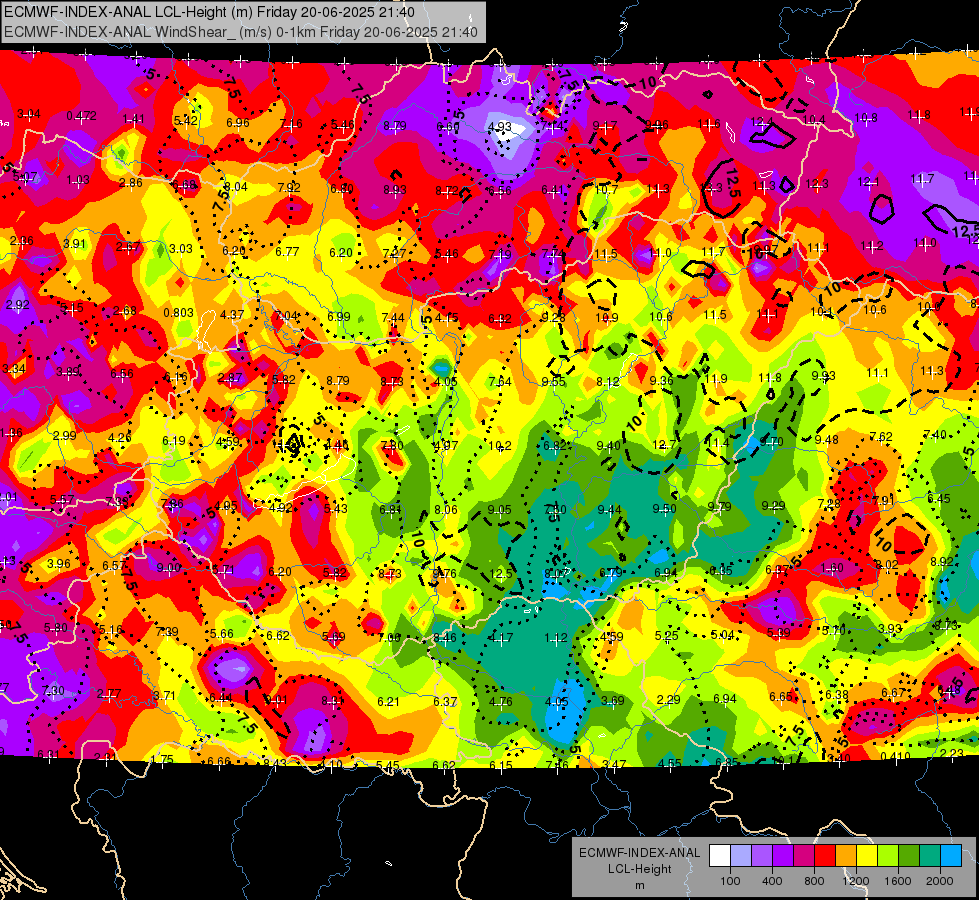
Task: Click the legend tick label "100"
Action: (730, 881)
